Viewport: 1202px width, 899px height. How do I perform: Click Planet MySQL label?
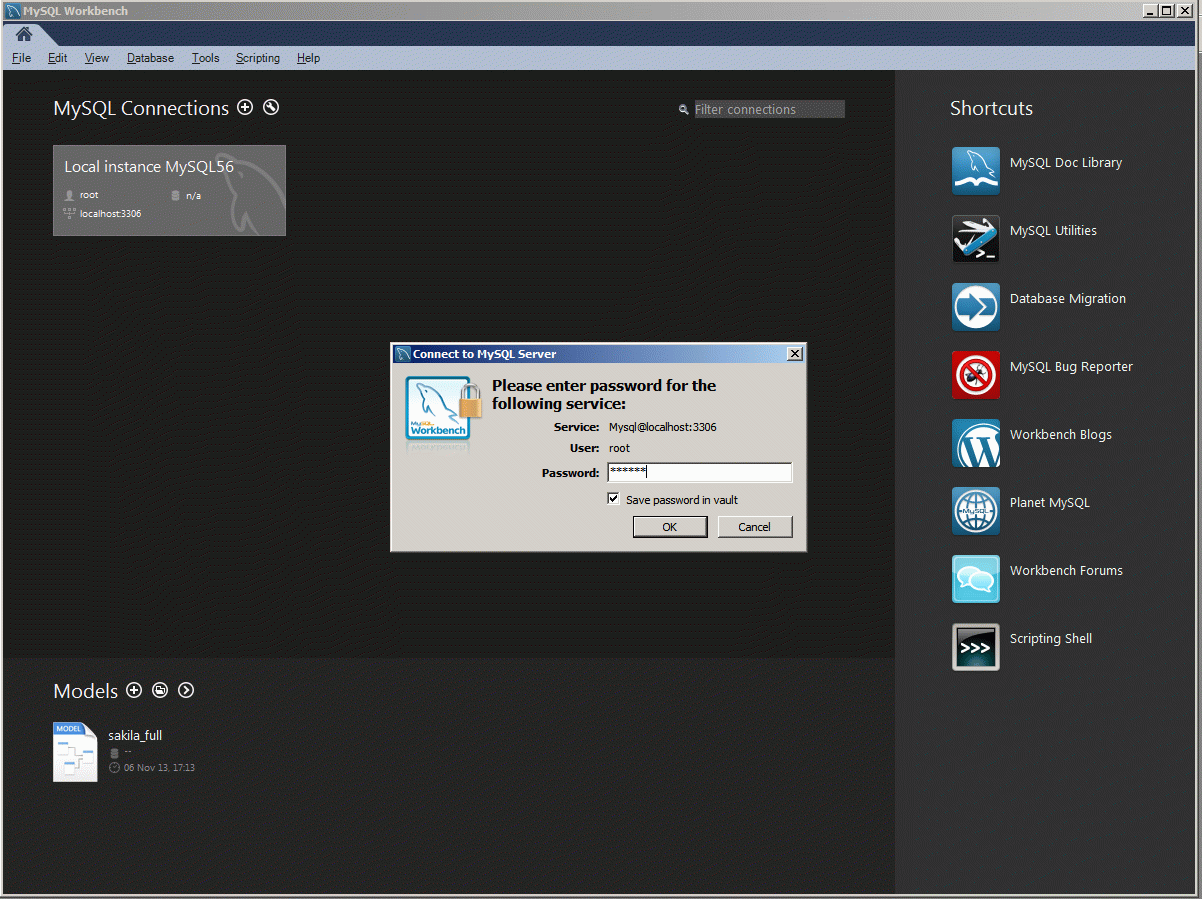tap(1050, 502)
